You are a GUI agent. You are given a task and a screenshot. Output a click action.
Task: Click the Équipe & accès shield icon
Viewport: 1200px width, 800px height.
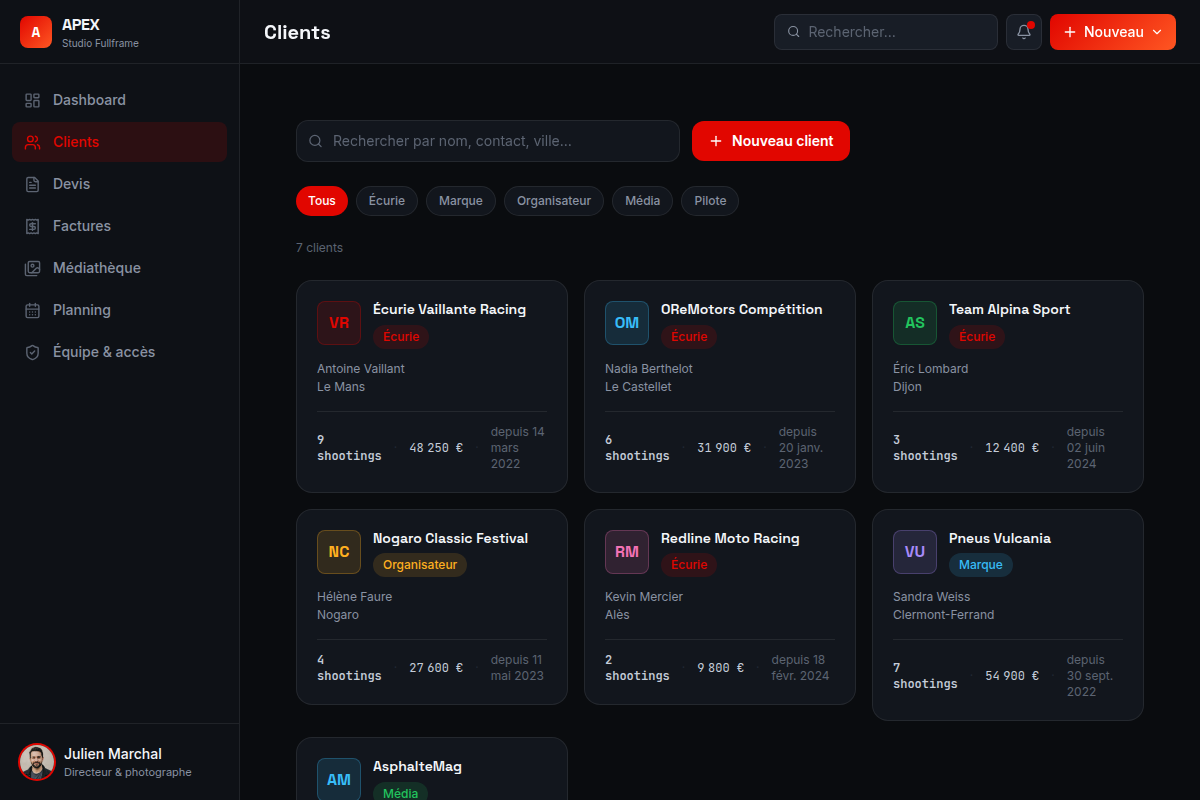coord(33,352)
